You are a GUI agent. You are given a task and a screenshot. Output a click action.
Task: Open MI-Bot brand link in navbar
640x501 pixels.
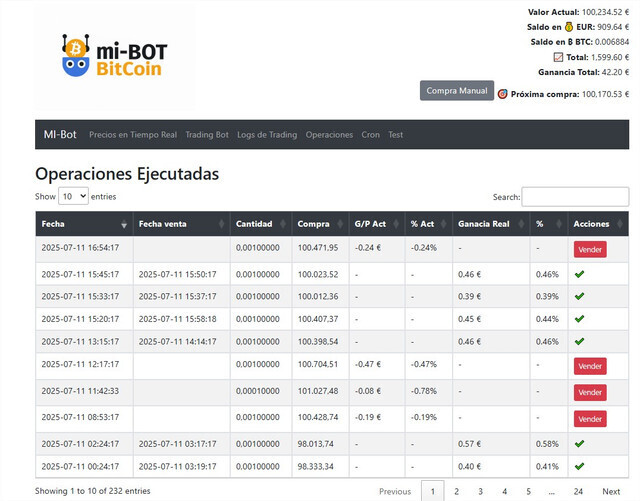point(60,134)
